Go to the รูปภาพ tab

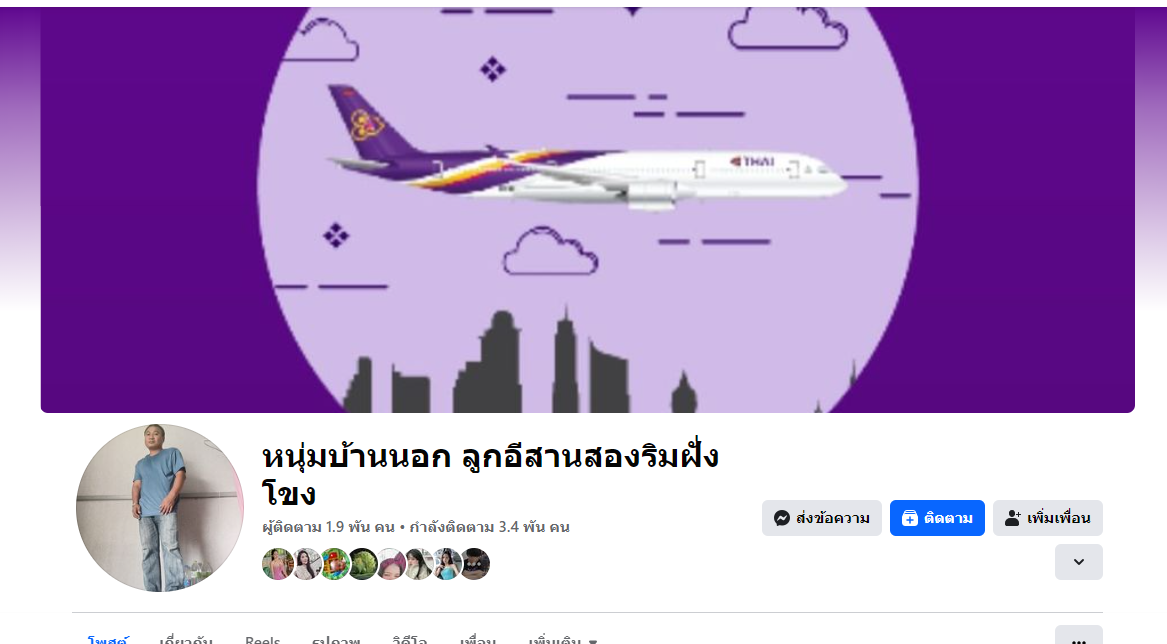[x=336, y=639]
